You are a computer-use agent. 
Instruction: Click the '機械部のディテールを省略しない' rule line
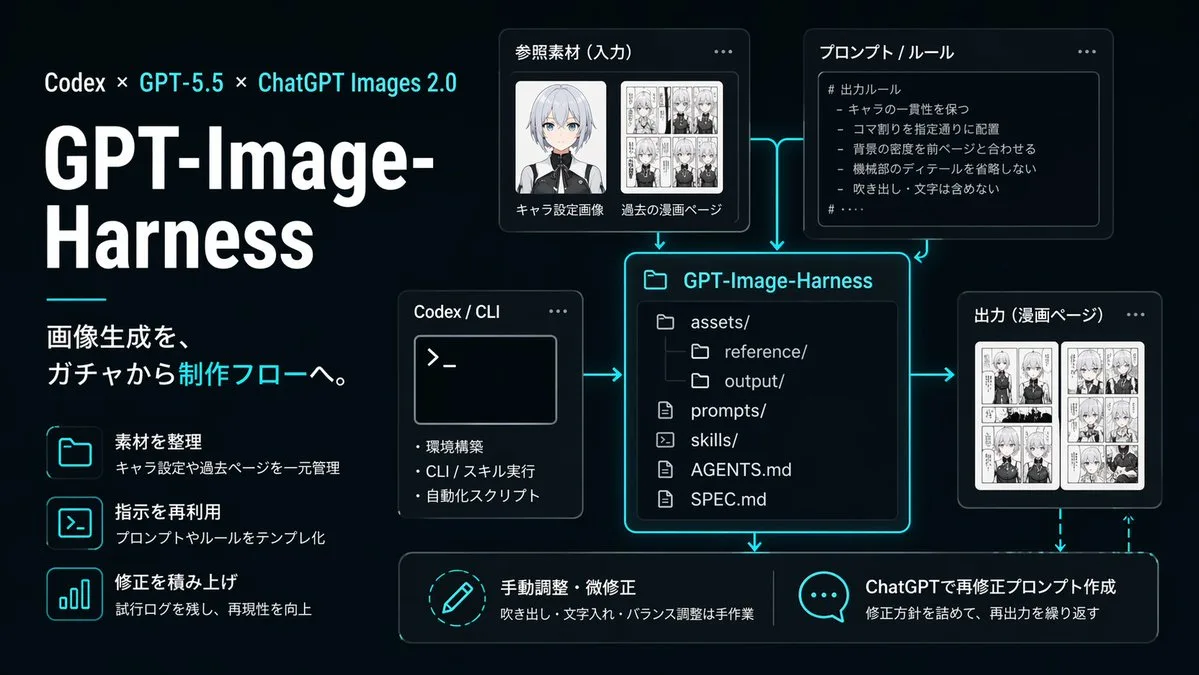(x=936, y=169)
